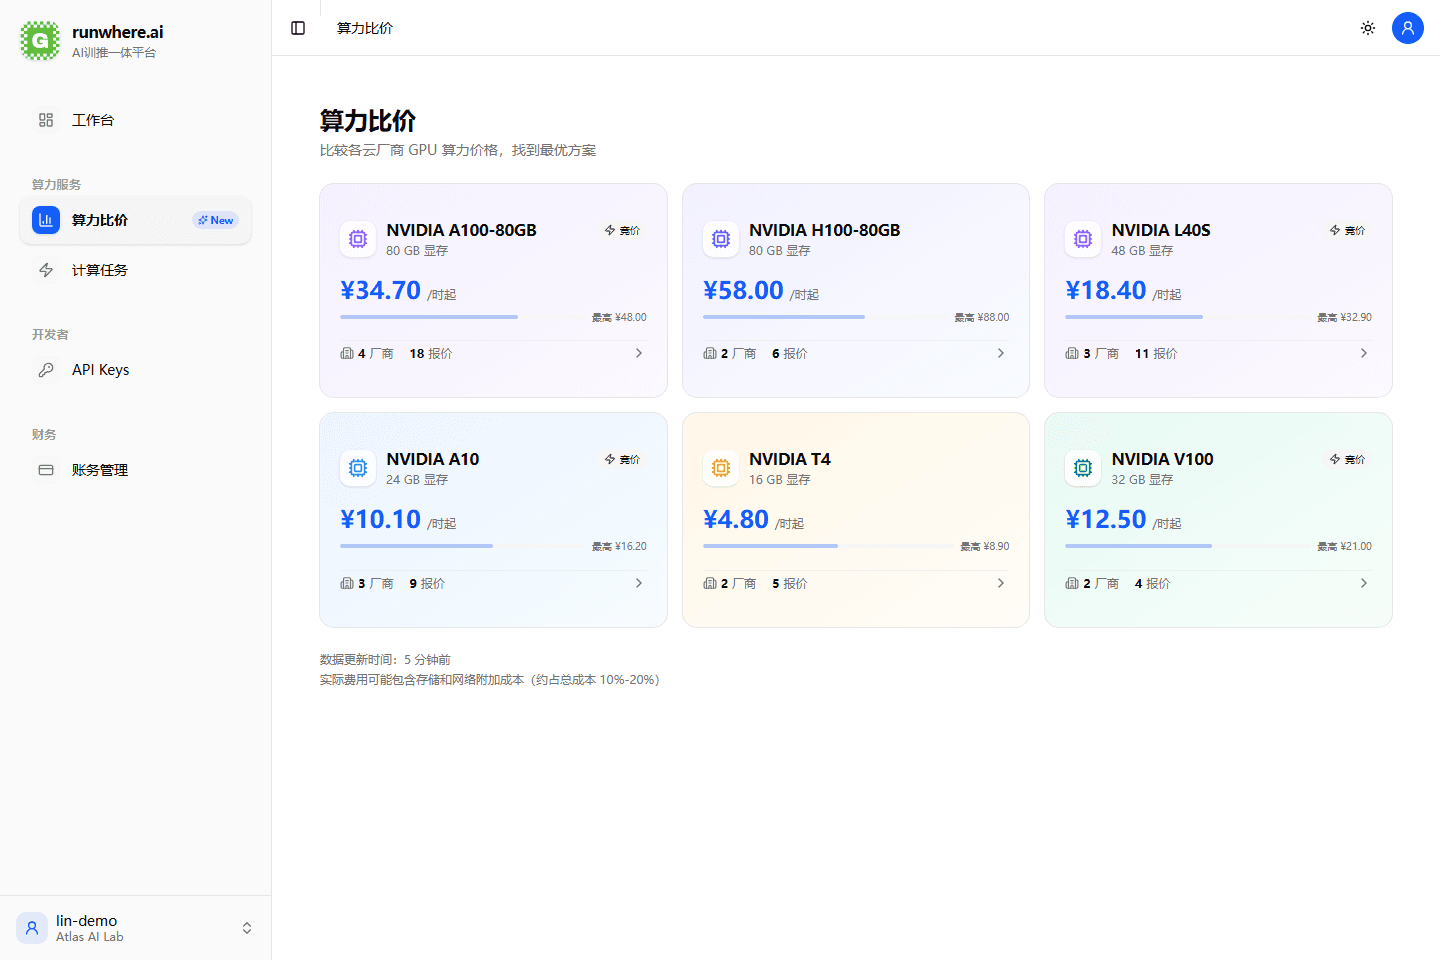Expand NVIDIA V100 details chevron
1440x960 pixels.
pyautogui.click(x=1364, y=583)
